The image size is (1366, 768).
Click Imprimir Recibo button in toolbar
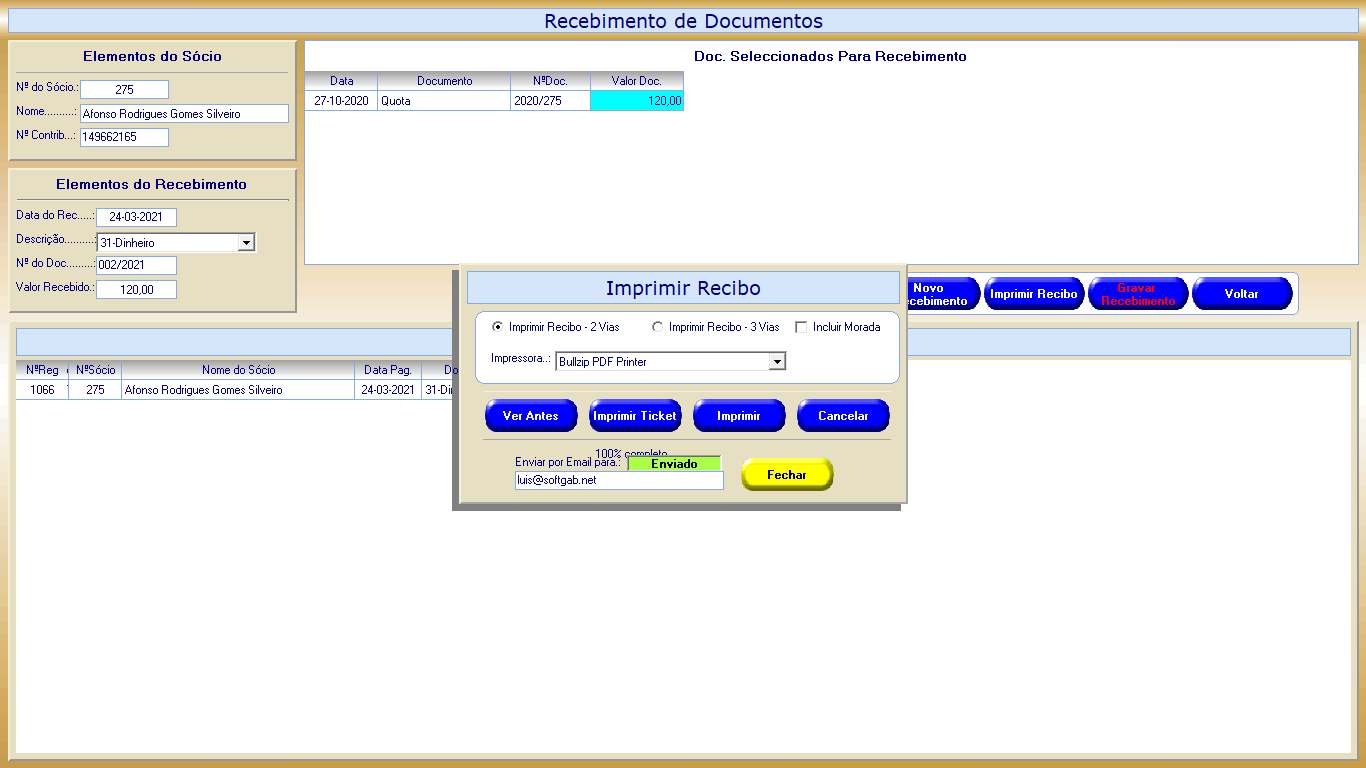[x=1033, y=294]
